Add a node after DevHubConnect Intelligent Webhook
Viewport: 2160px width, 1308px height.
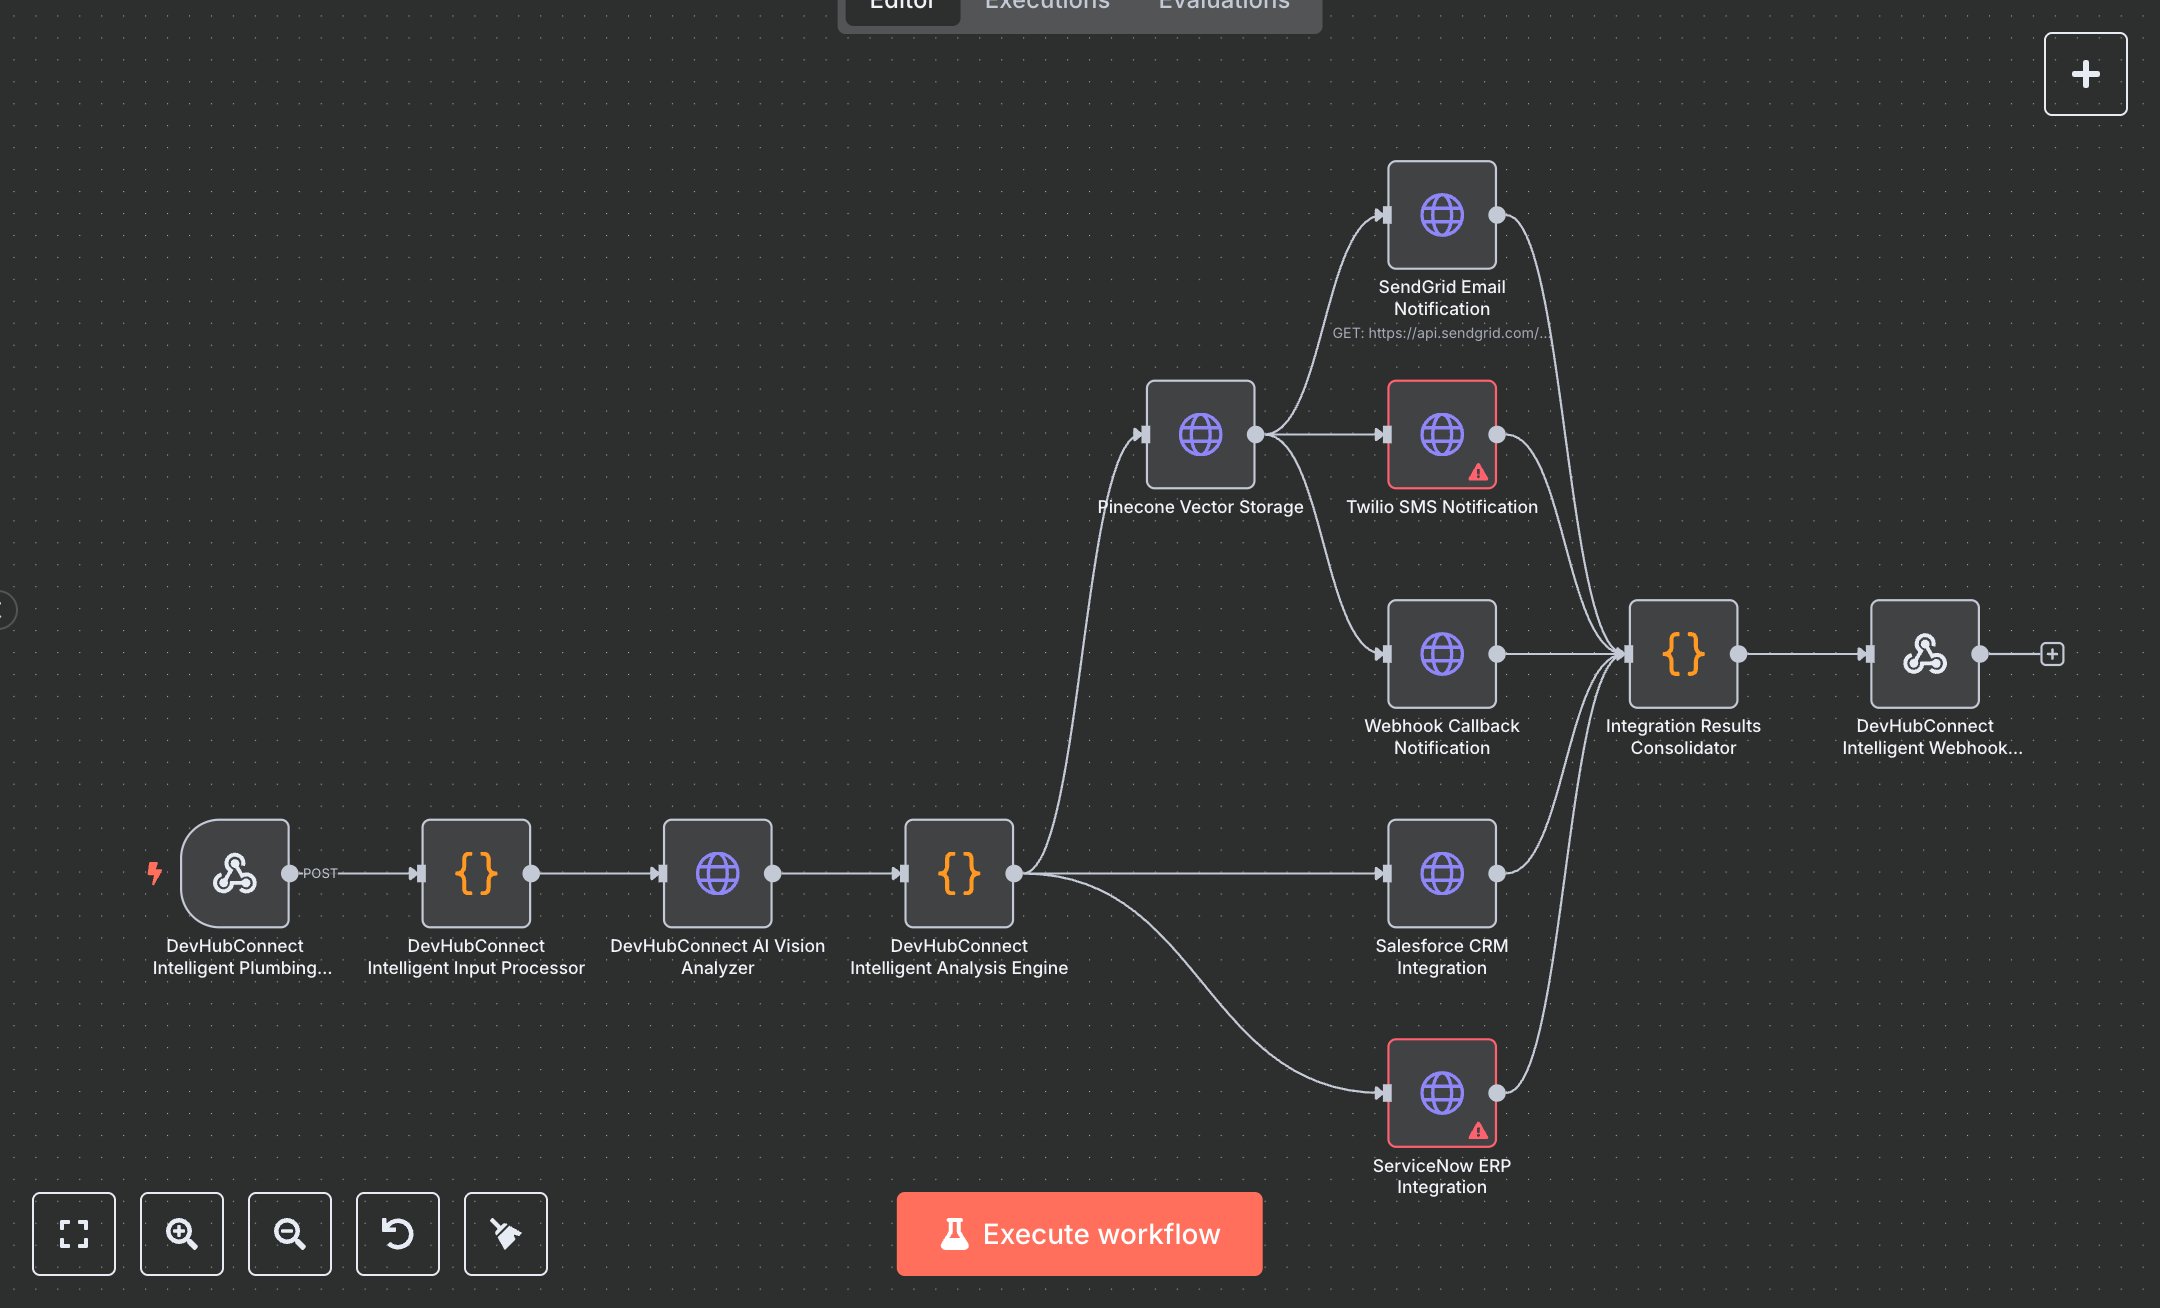click(x=2052, y=654)
